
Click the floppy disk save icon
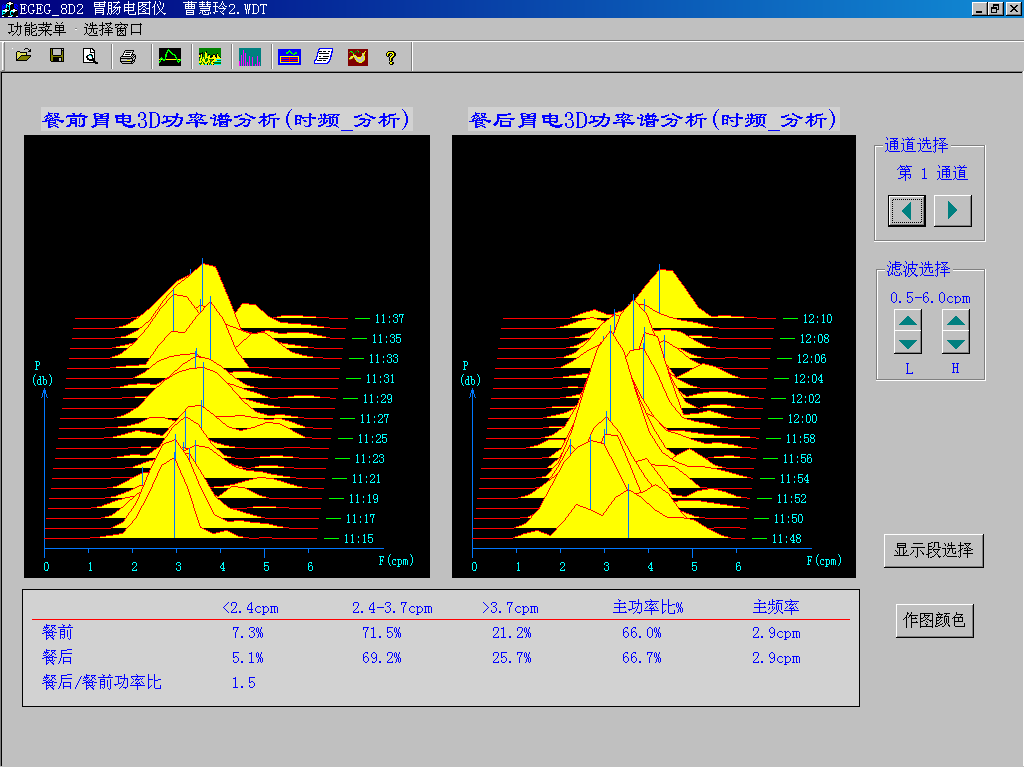click(57, 57)
